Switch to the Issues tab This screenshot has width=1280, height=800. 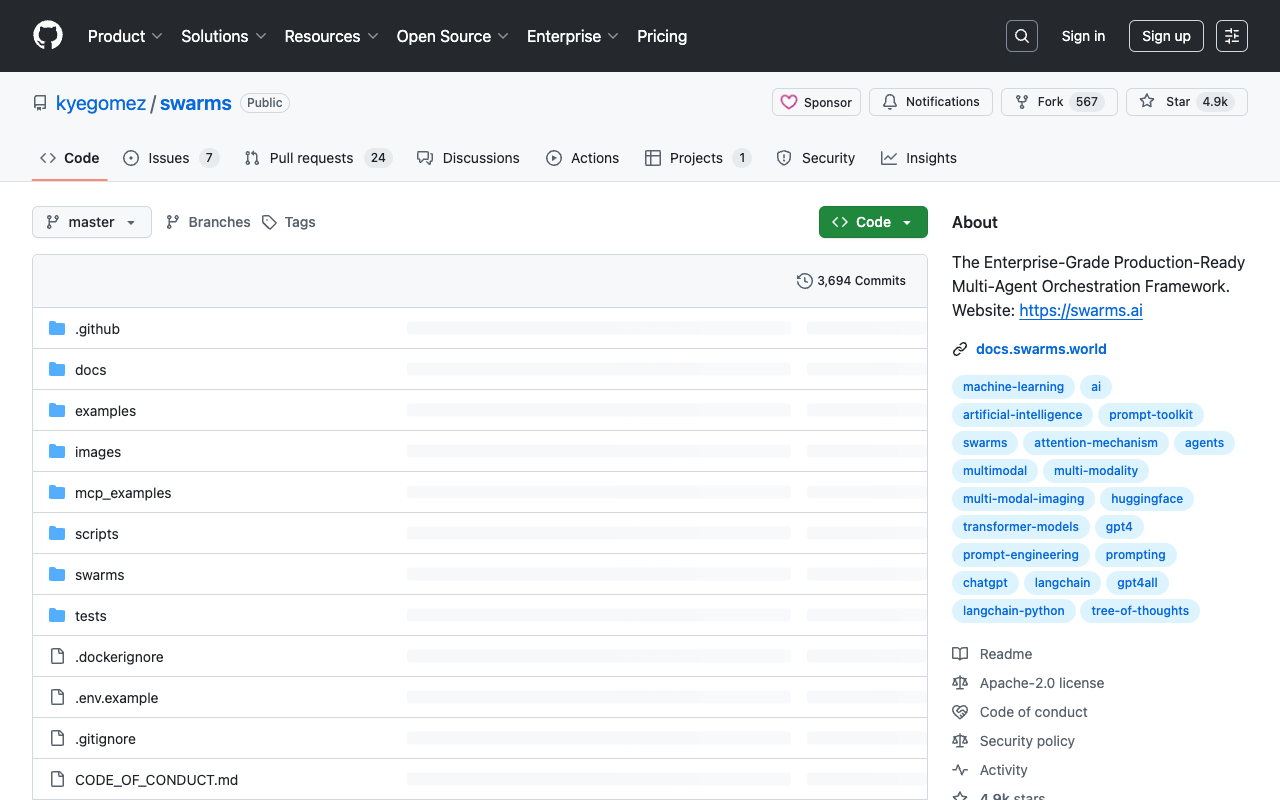(x=170, y=158)
